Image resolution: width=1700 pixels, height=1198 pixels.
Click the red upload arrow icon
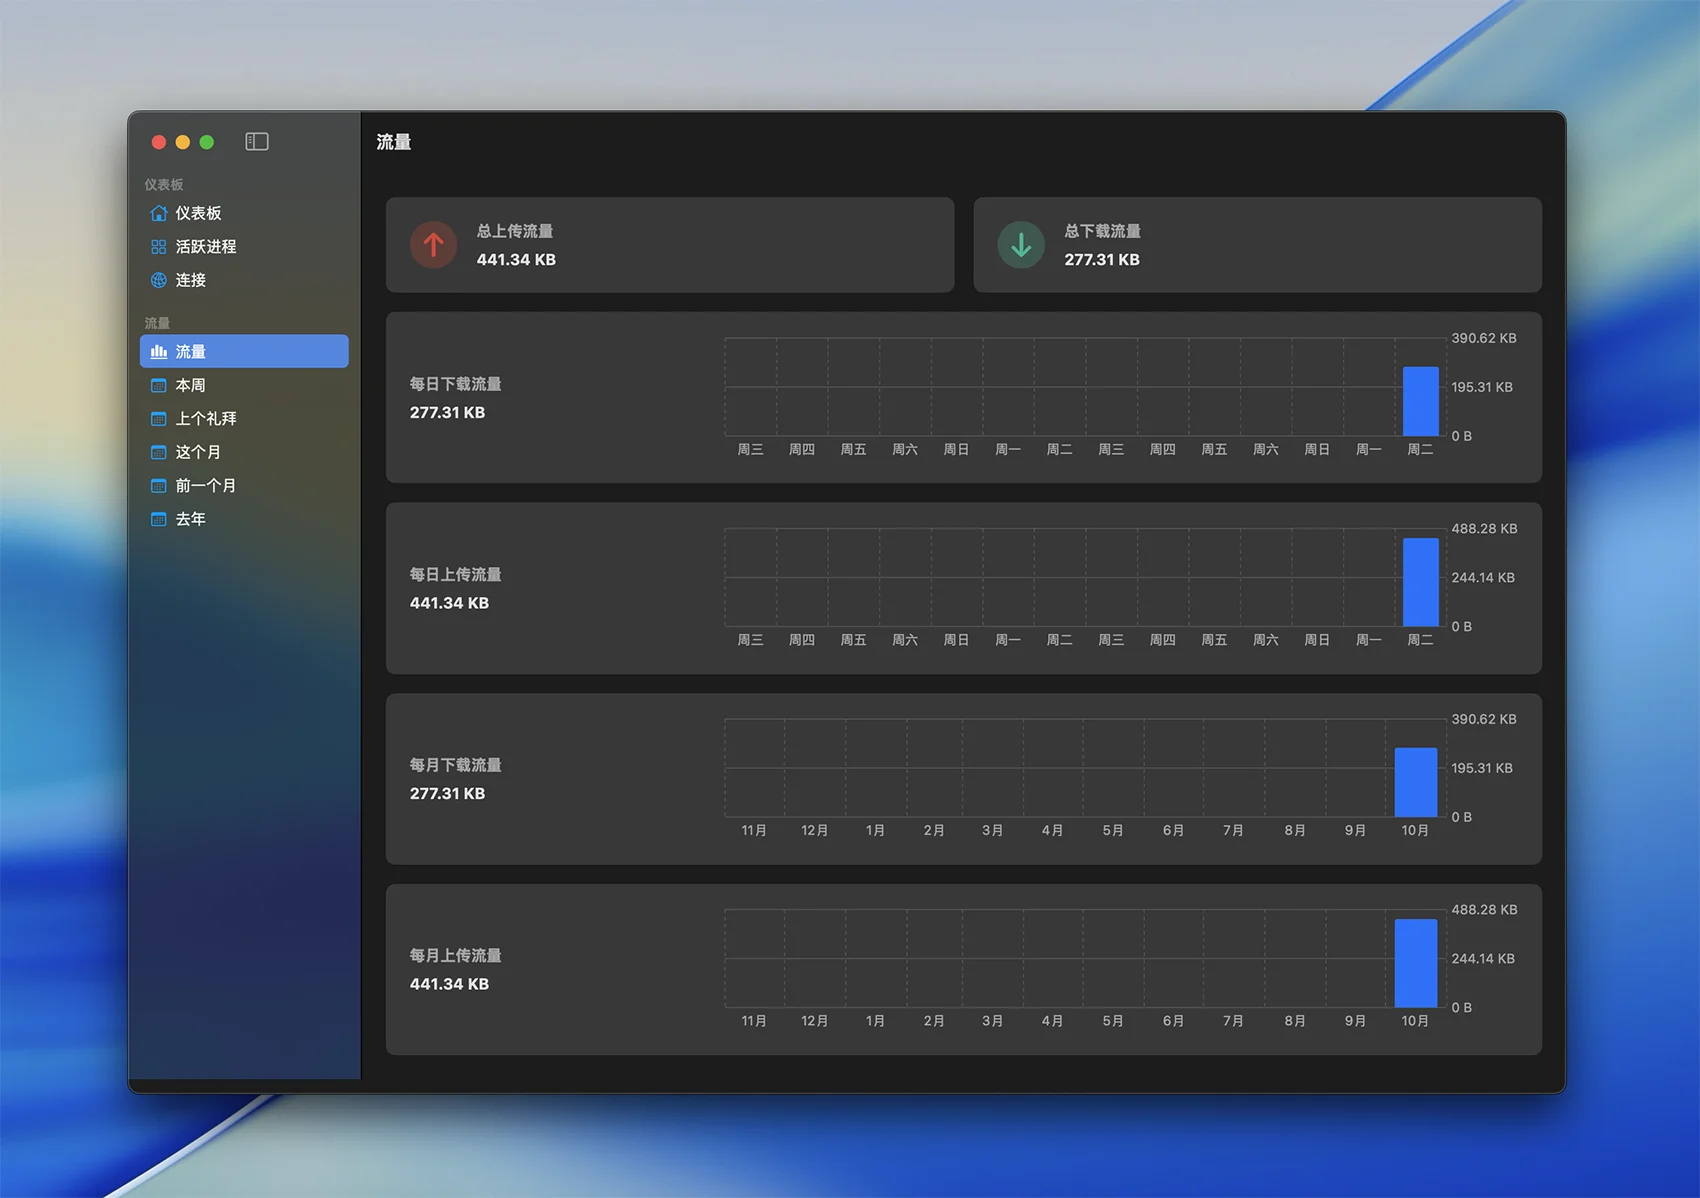433,245
